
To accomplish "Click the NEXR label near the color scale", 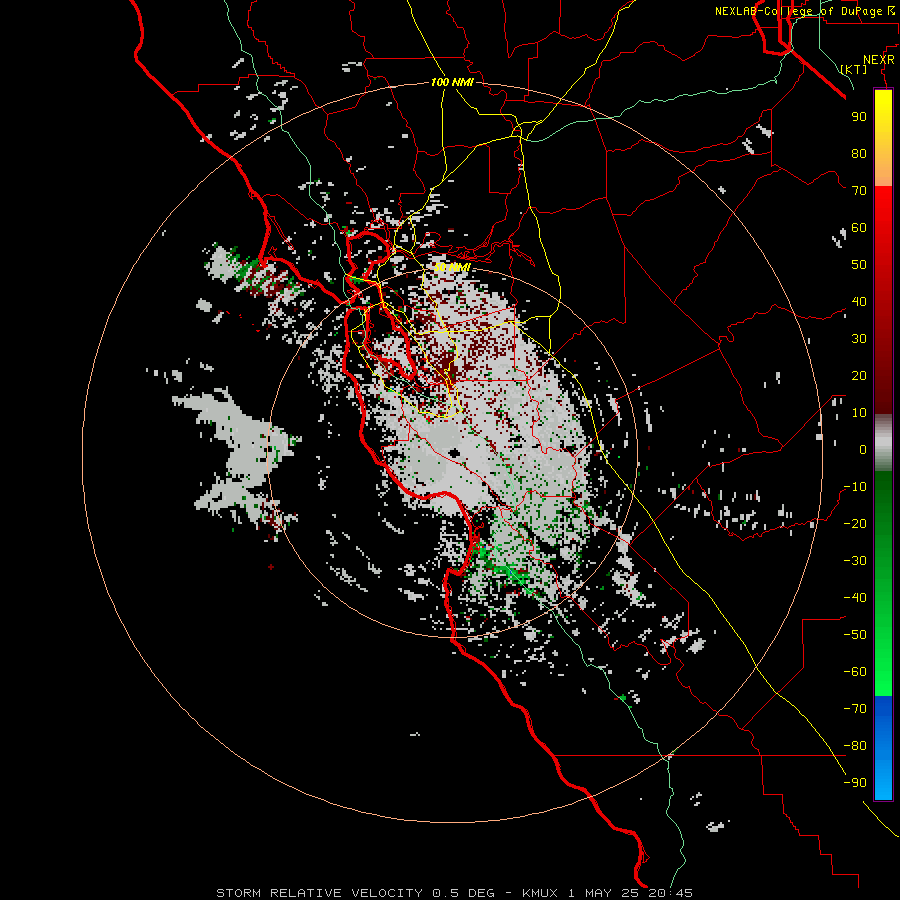I will (879, 60).
